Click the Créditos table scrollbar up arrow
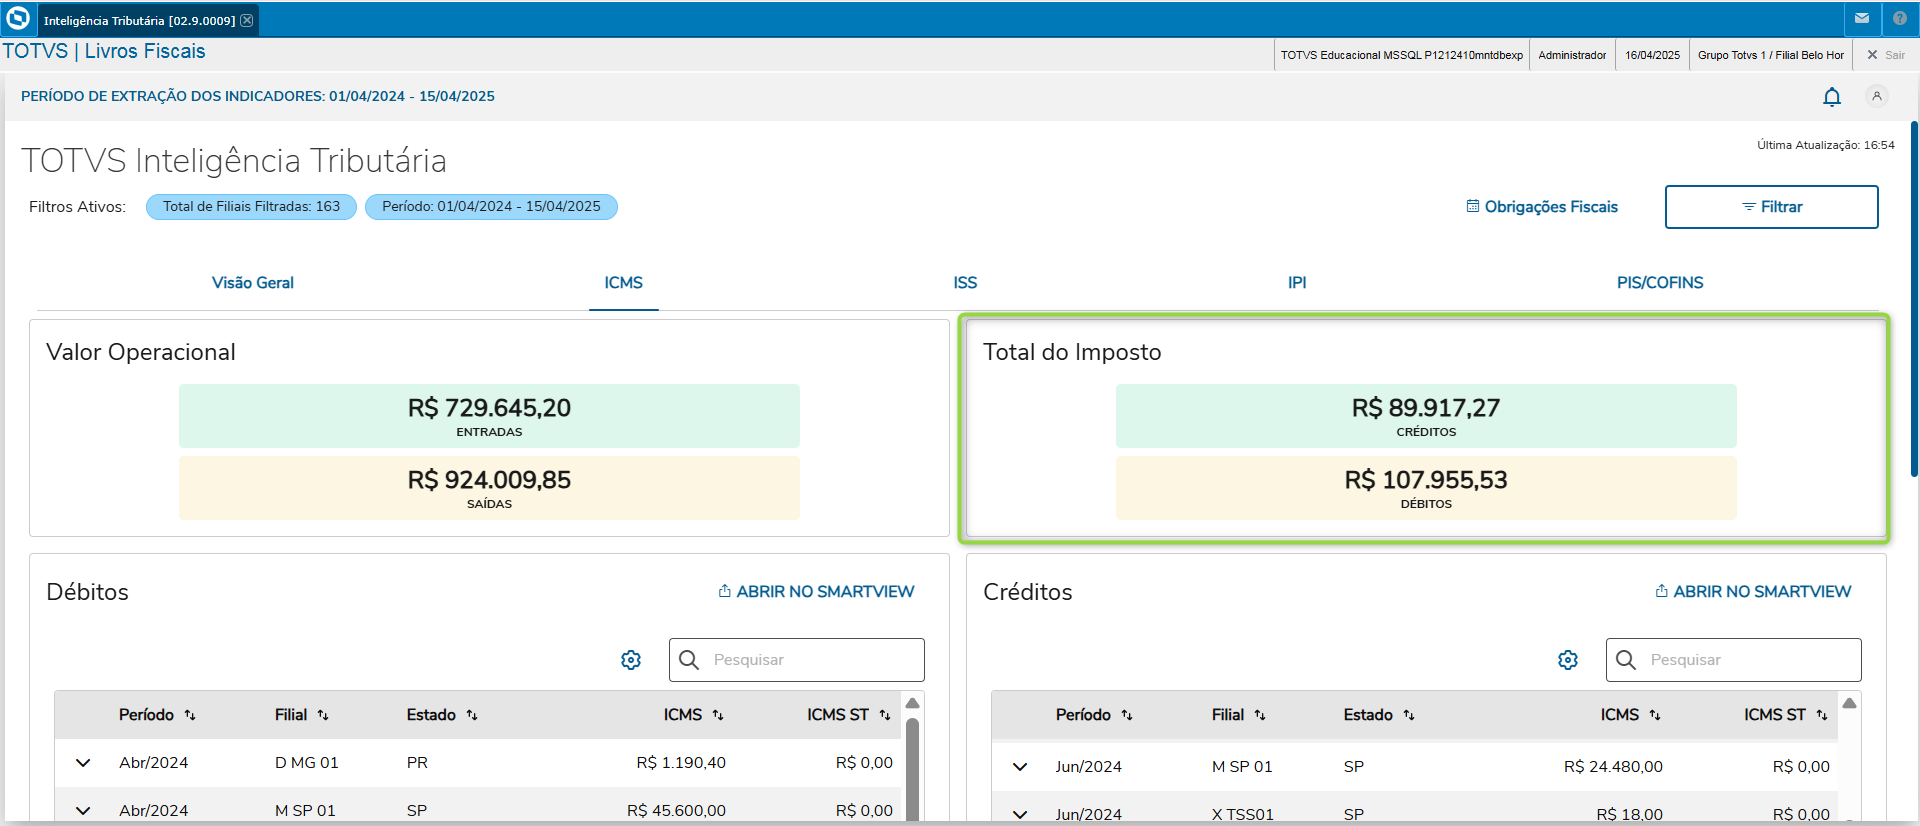 [1850, 703]
